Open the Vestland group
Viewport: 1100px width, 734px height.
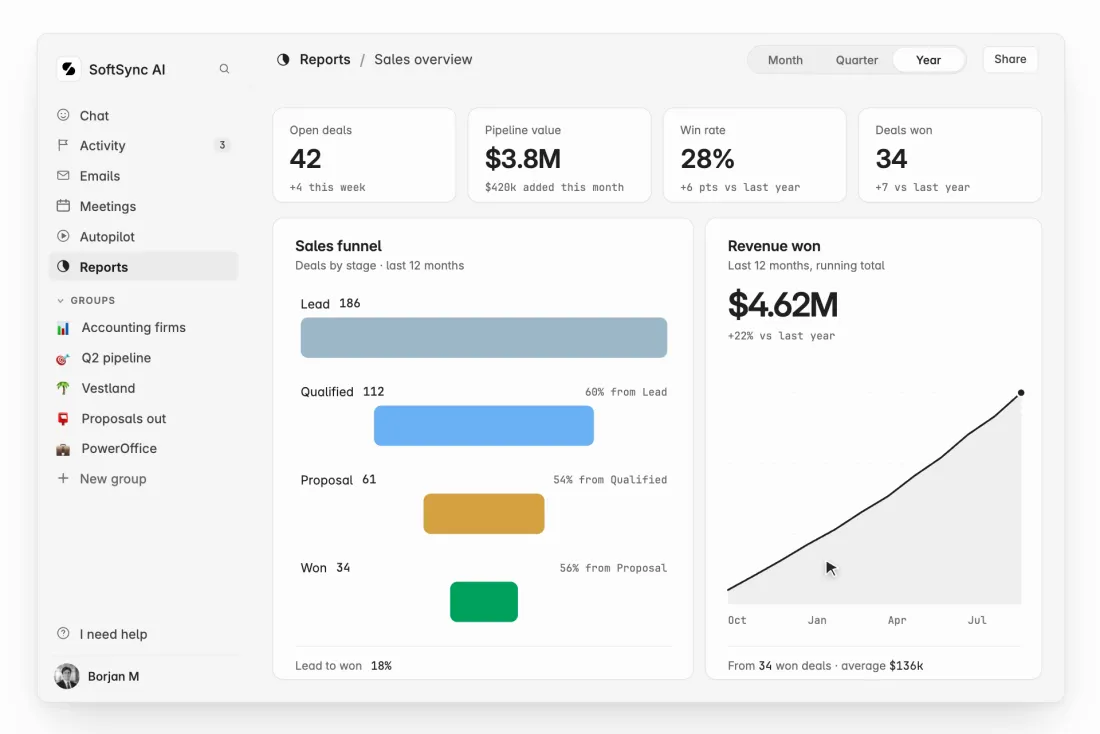pyautogui.click(x=144, y=388)
